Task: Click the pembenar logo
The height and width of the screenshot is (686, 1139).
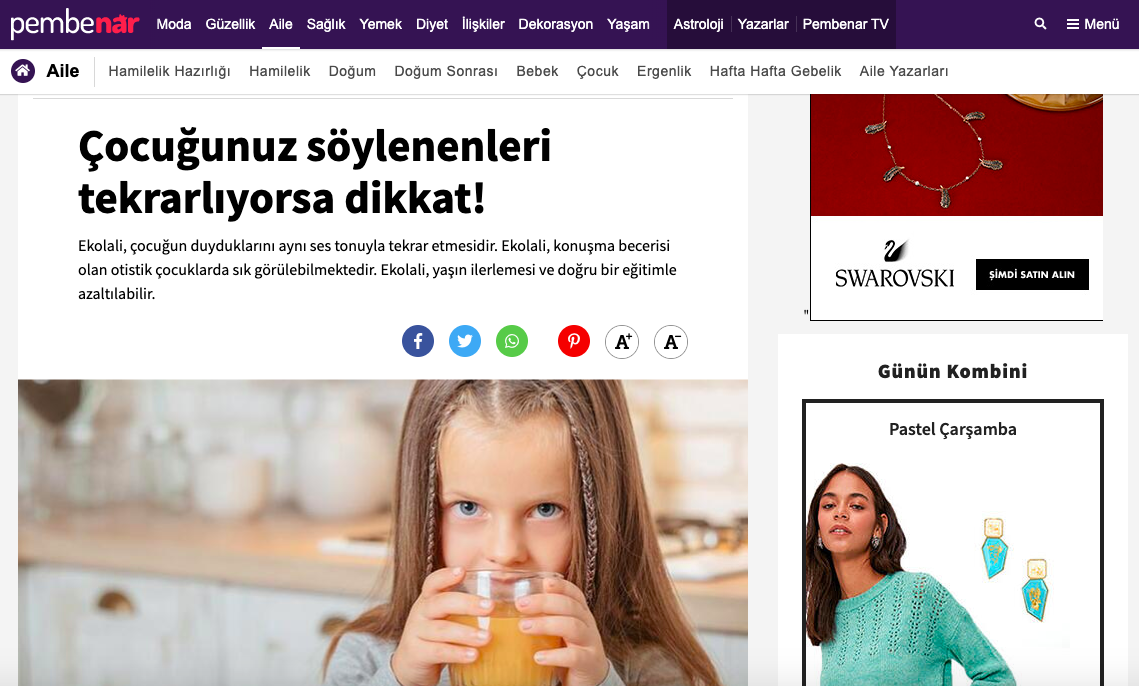Action: [x=74, y=24]
